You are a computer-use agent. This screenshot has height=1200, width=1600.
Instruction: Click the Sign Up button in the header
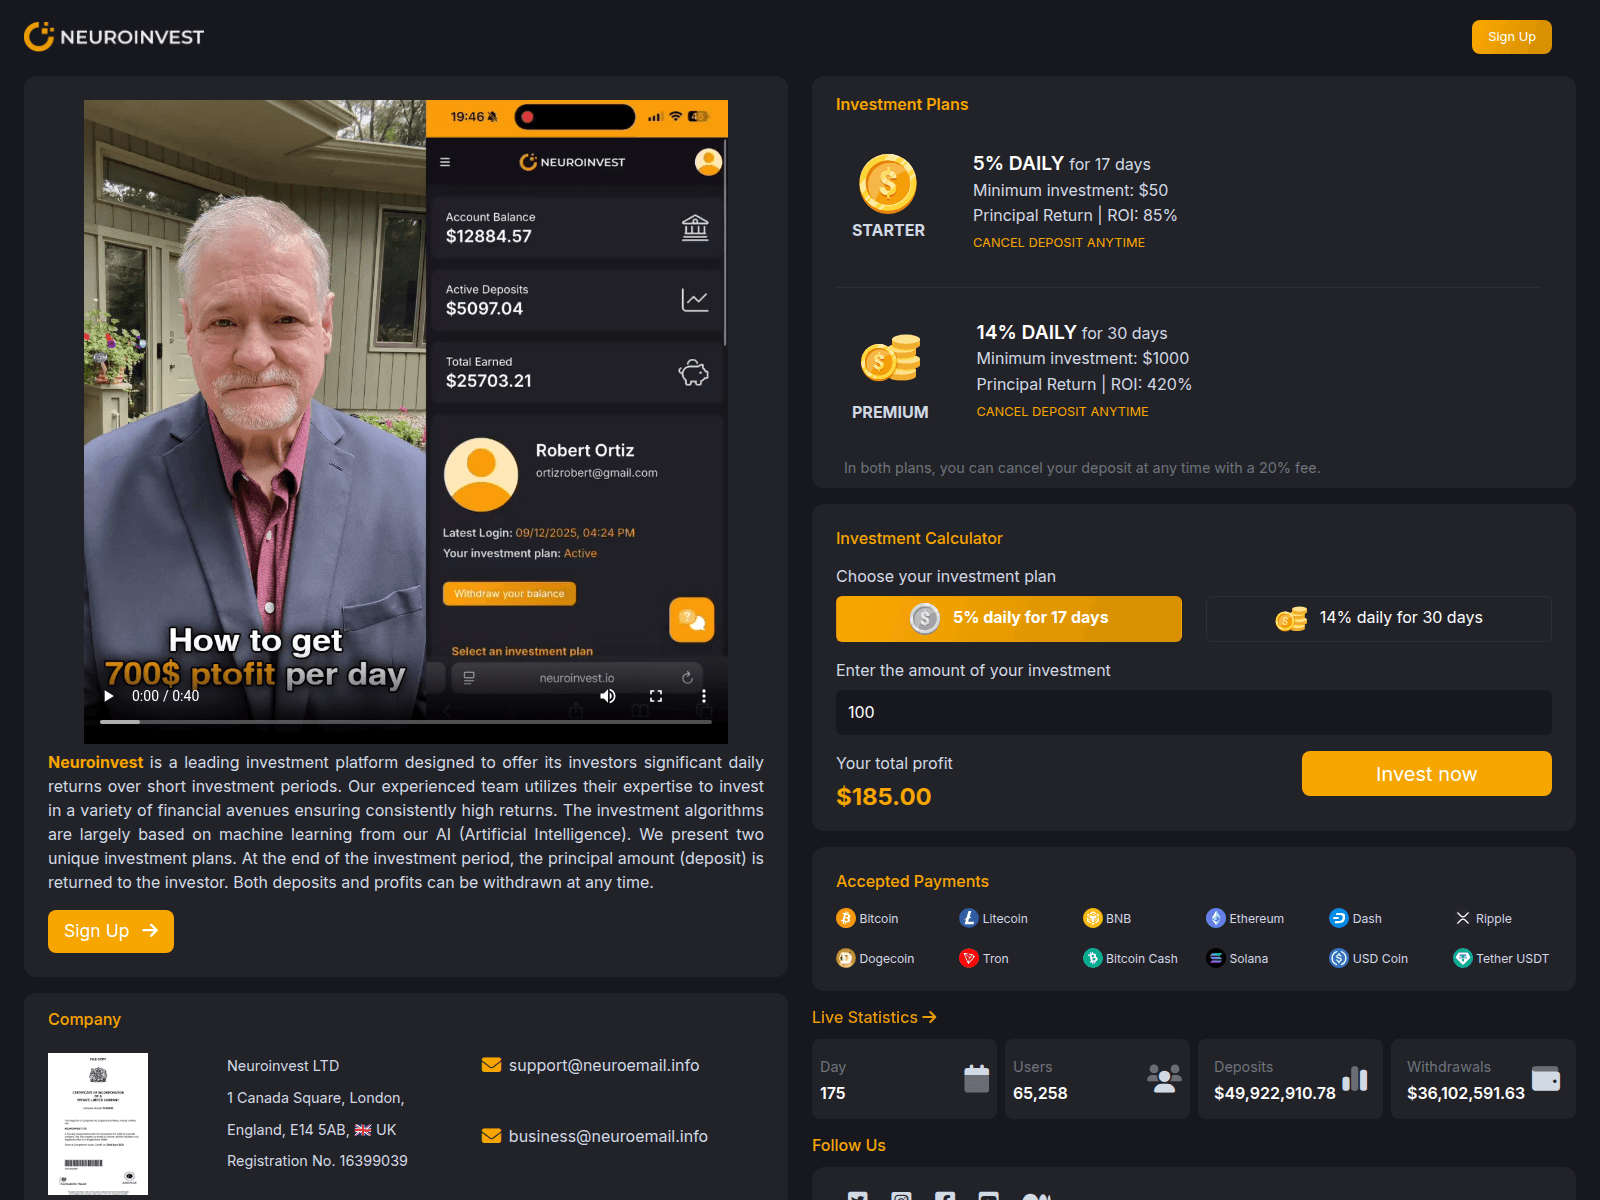tap(1511, 36)
